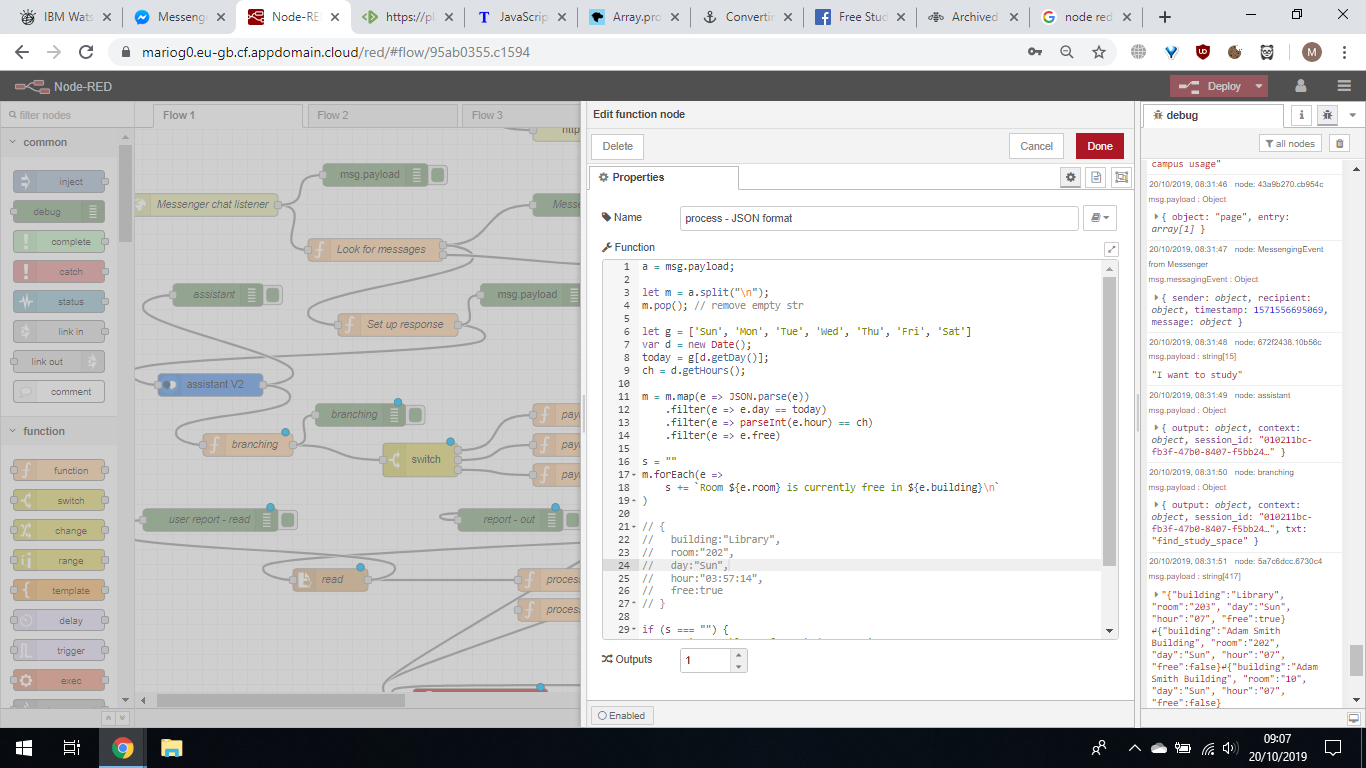Open node description document icon
The width and height of the screenshot is (1366, 768).
click(1096, 177)
